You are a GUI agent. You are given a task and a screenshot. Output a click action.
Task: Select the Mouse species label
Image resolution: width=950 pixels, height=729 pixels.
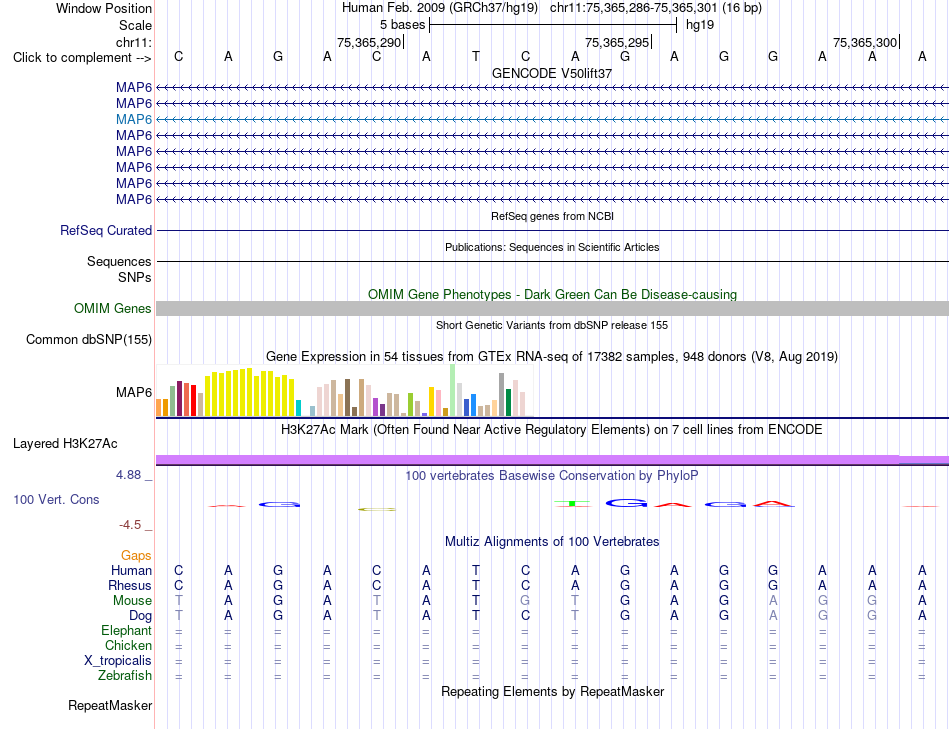point(132,601)
